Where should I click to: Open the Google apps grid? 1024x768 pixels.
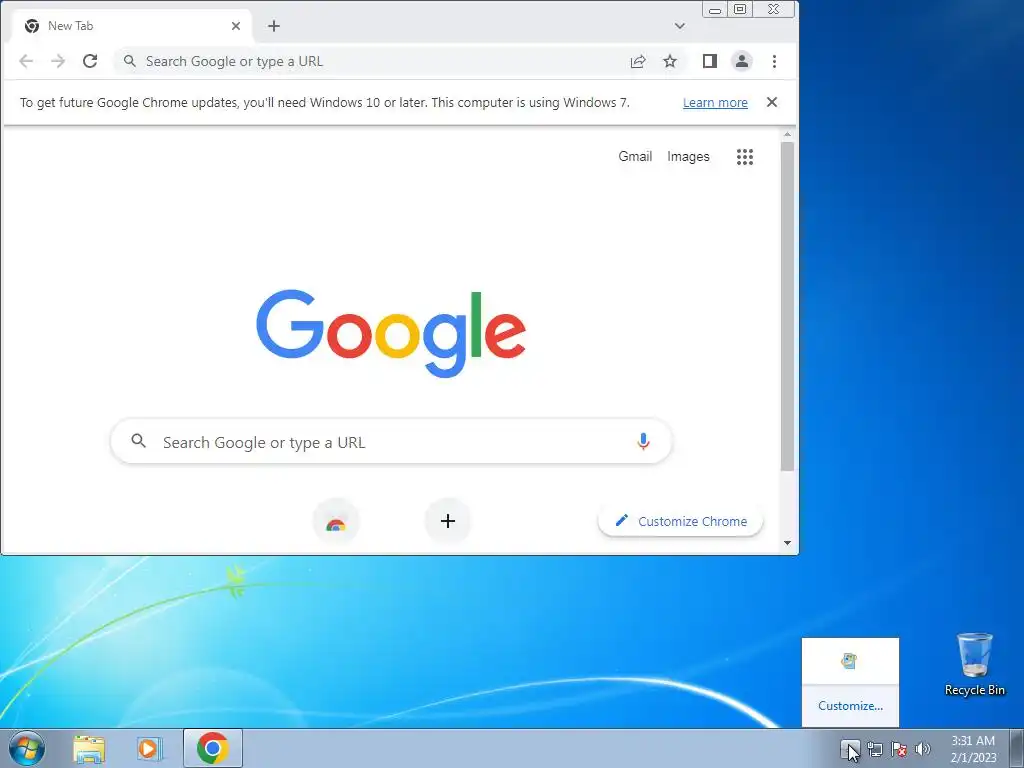coord(745,157)
